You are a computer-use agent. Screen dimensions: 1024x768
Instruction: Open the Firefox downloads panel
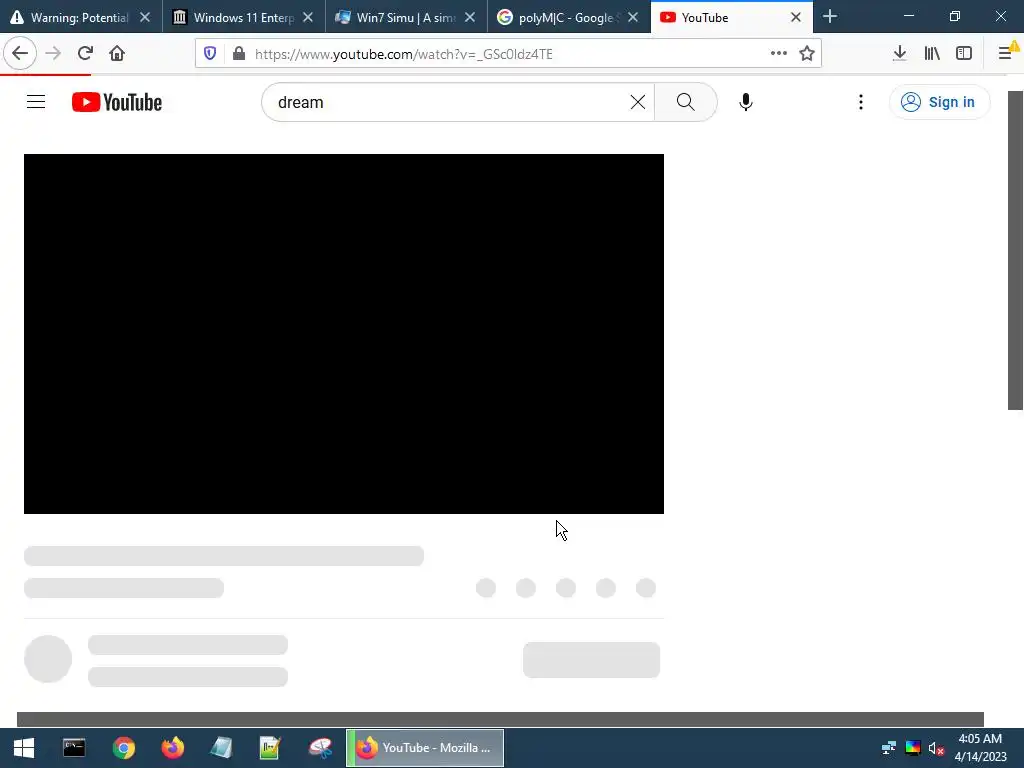tap(900, 53)
